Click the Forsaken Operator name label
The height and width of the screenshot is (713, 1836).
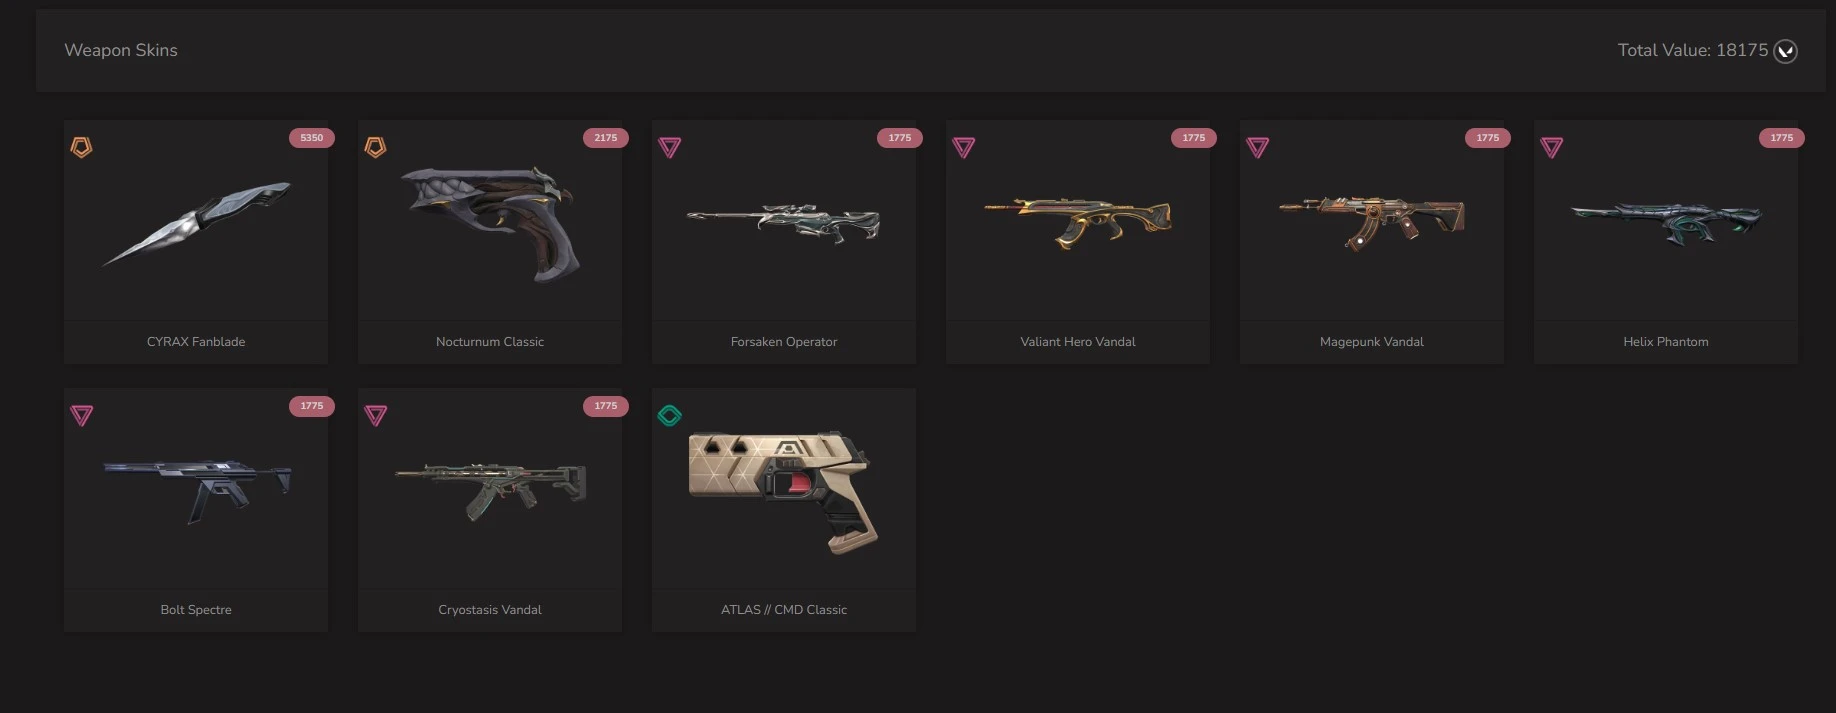(784, 342)
